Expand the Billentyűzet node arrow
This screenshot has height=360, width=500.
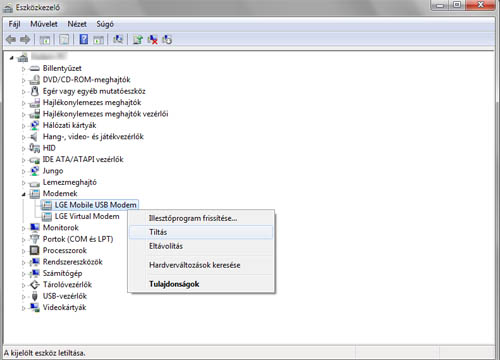[x=23, y=69]
